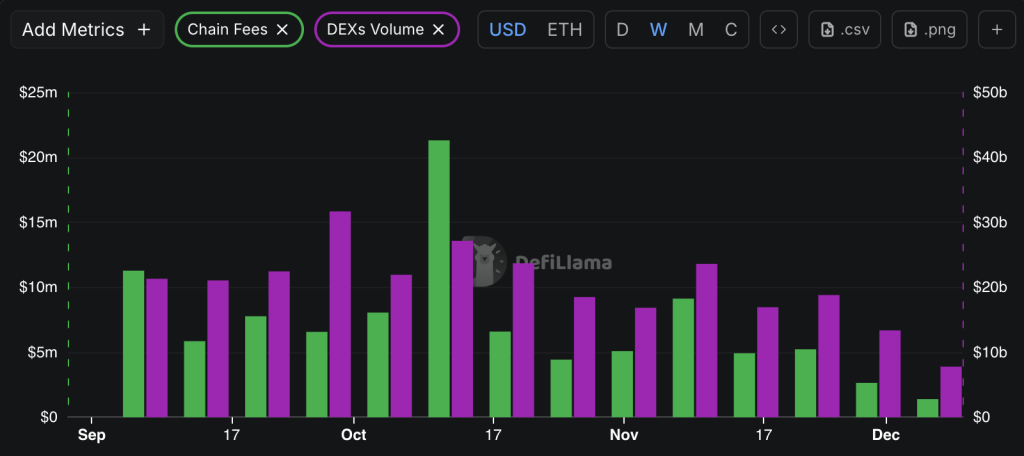Click the plus icon beside Add Metrics
The width and height of the screenshot is (1024, 456).
click(x=144, y=30)
